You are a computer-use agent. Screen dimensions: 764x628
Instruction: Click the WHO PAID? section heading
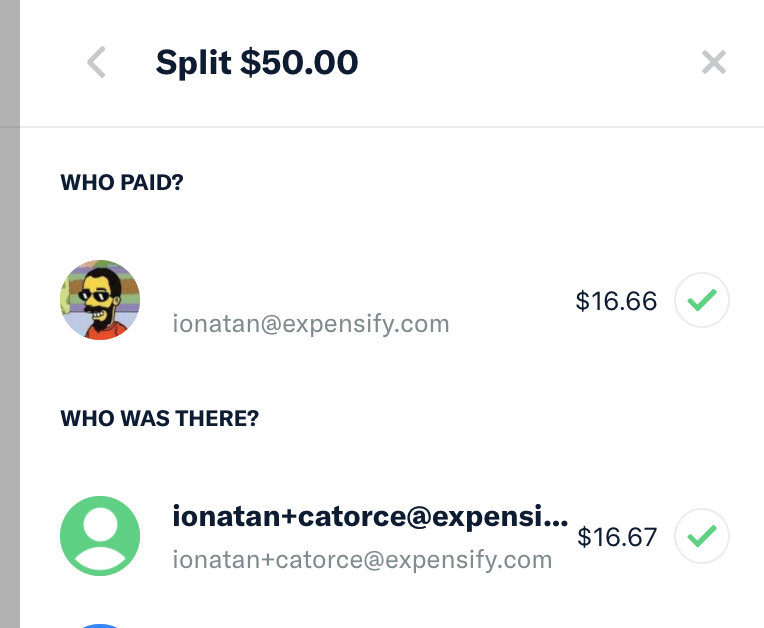pyautogui.click(x=122, y=182)
